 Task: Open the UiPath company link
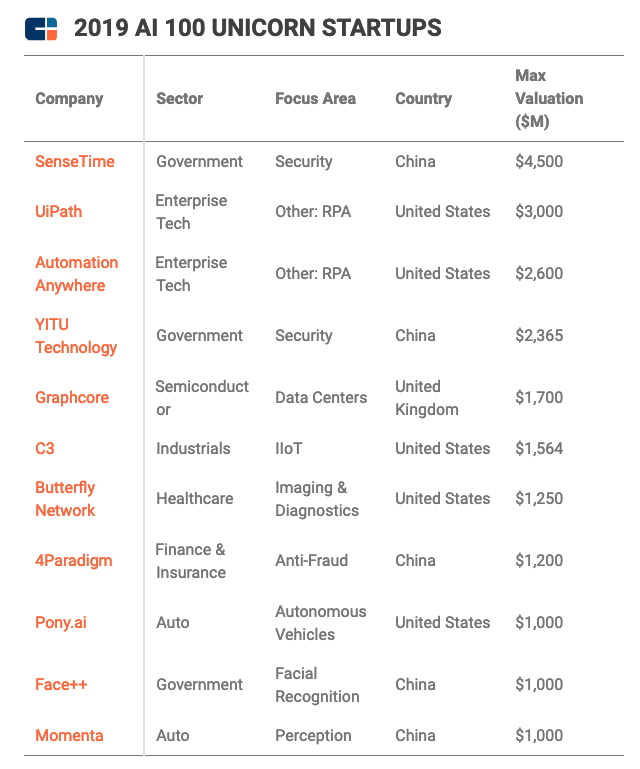[59, 211]
